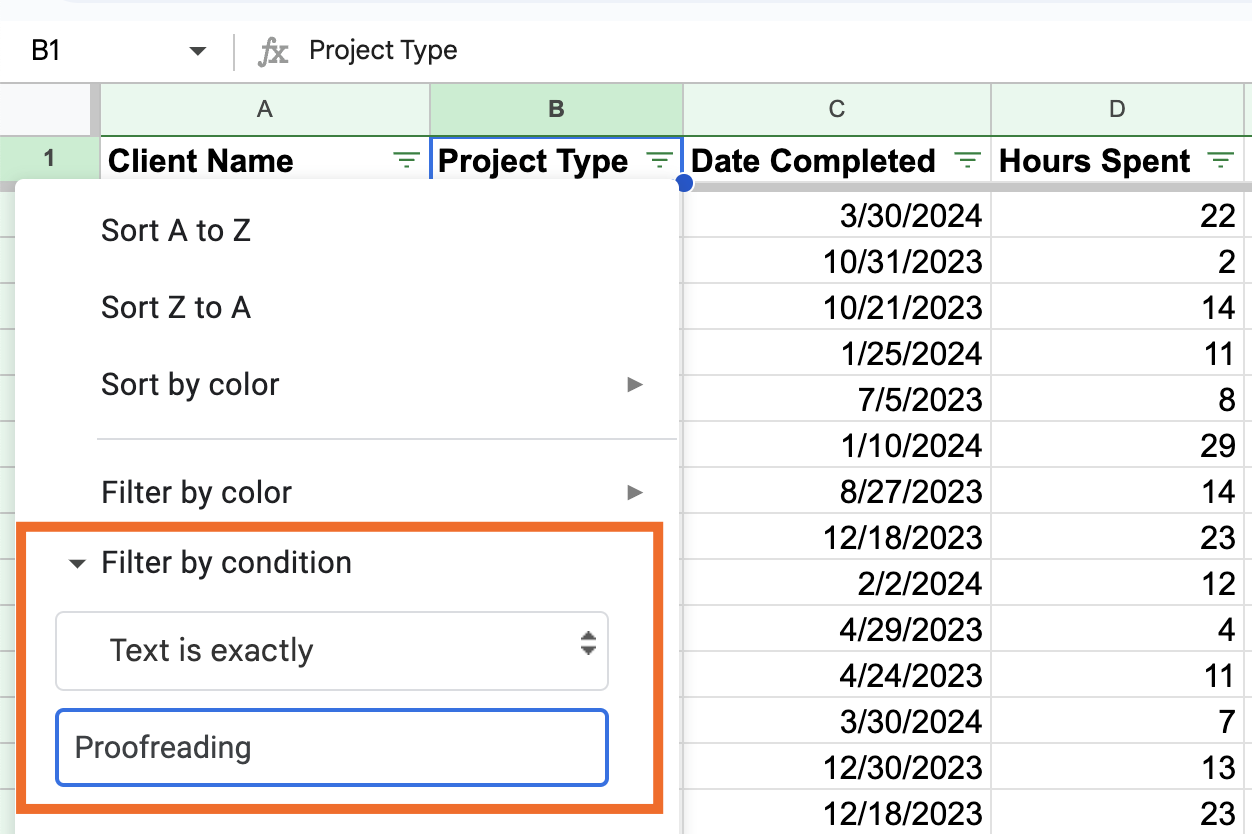
Task: Click hours cell with value 22
Action: point(1117,215)
